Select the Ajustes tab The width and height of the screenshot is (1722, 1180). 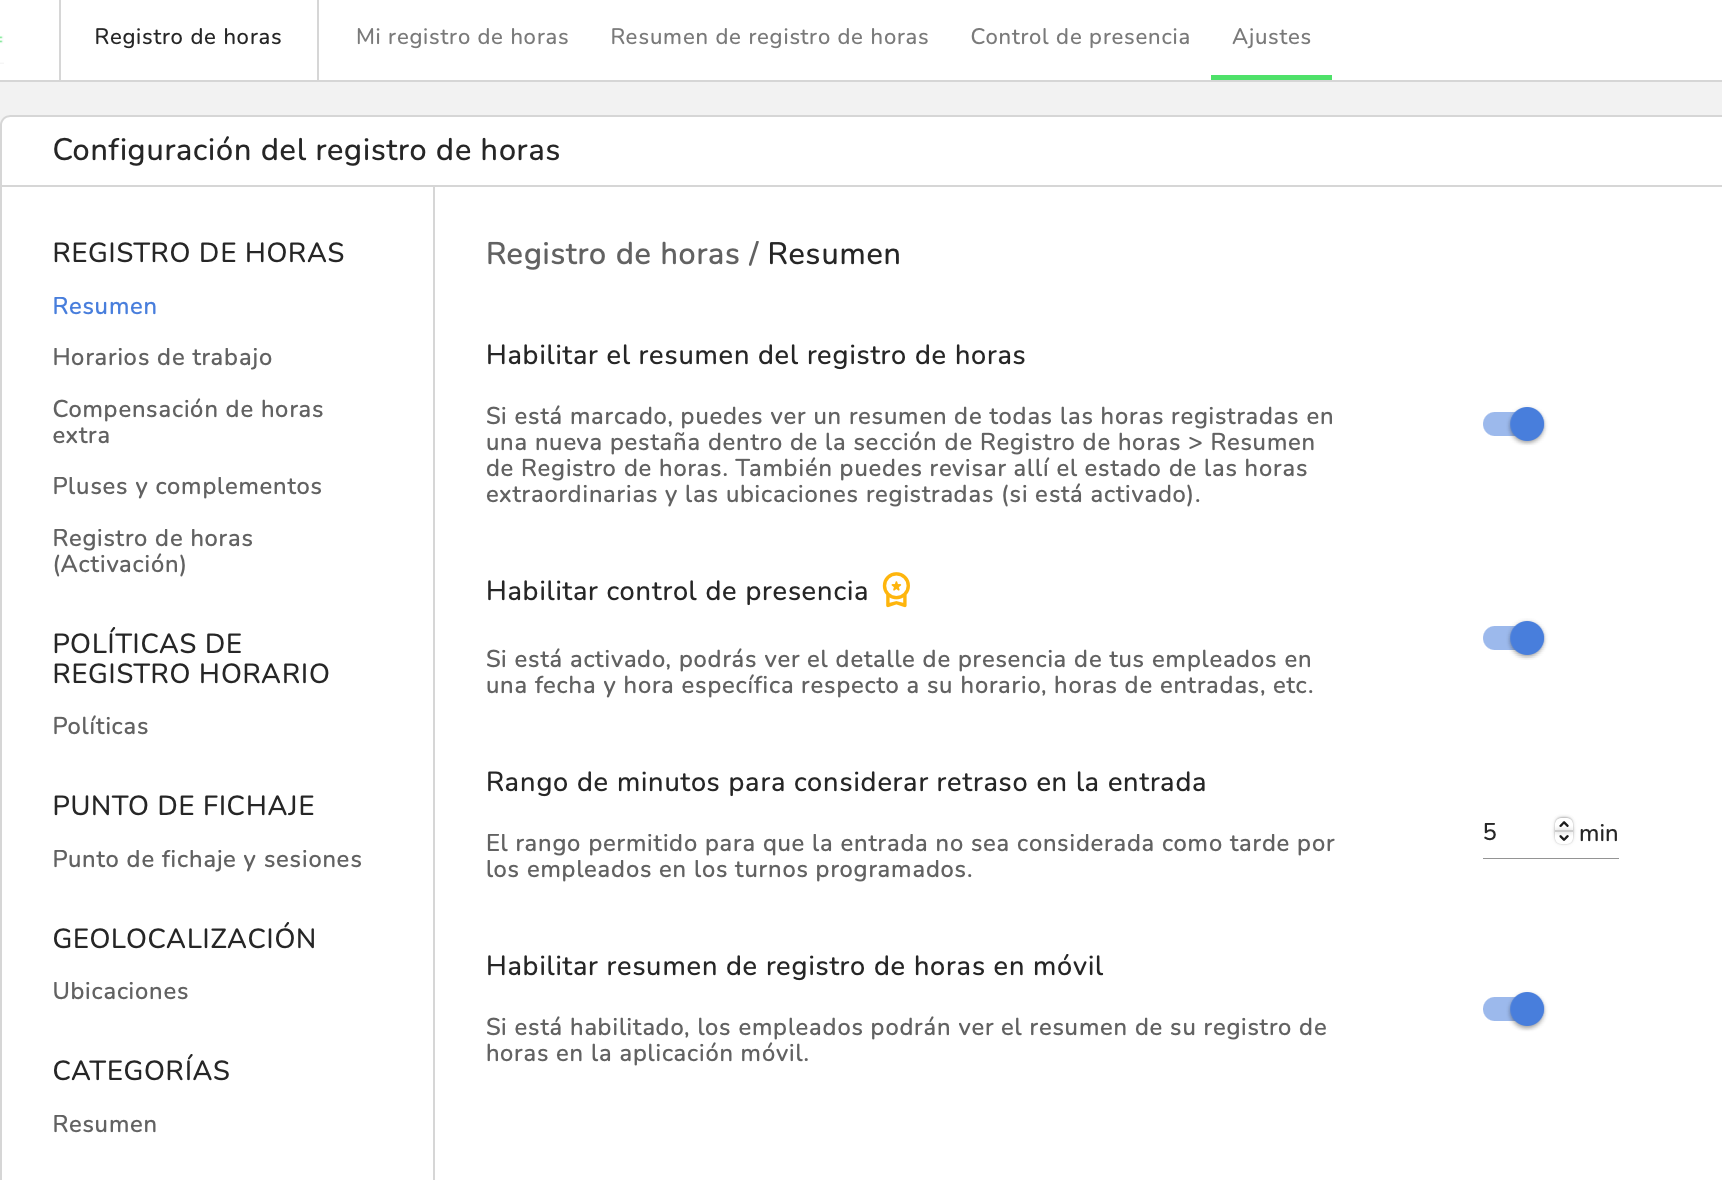pos(1271,37)
